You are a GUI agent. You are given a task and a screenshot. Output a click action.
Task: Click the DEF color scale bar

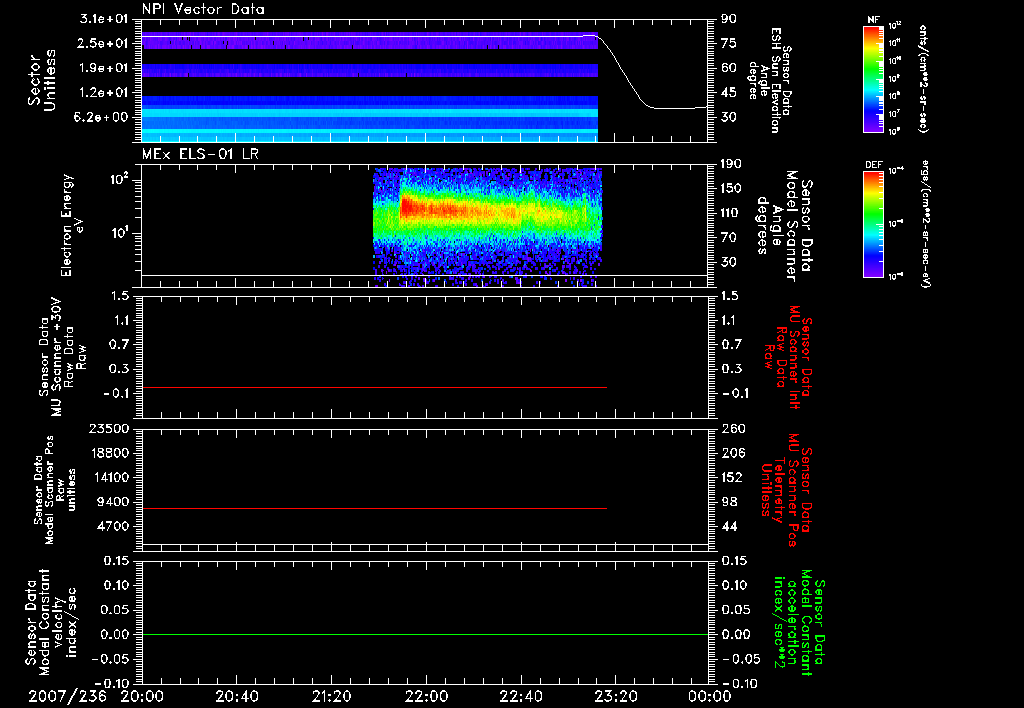[x=874, y=223]
